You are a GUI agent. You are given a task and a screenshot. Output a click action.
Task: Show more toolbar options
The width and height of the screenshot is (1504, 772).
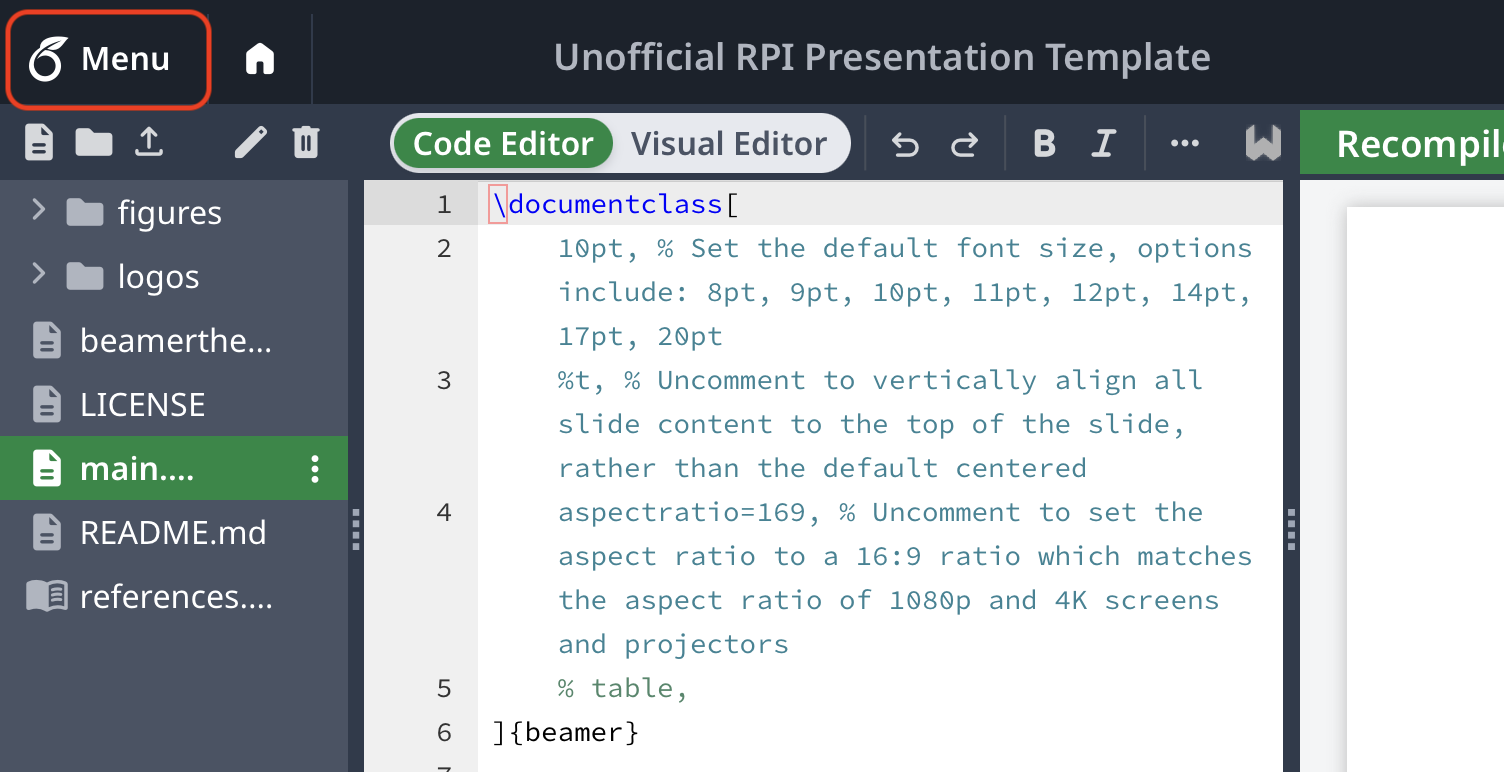pos(1184,144)
